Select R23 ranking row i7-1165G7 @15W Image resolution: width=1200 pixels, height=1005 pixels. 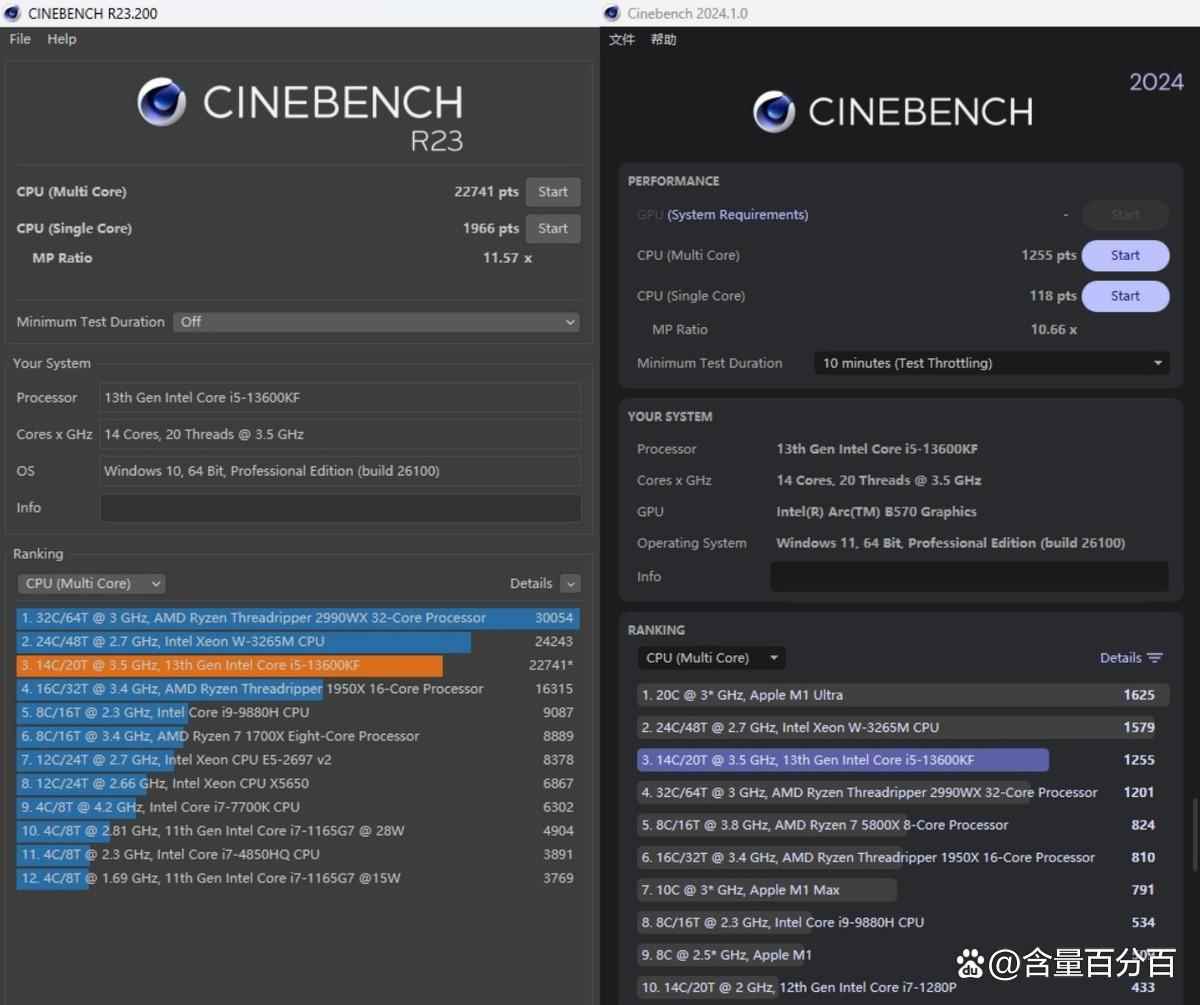(298, 878)
